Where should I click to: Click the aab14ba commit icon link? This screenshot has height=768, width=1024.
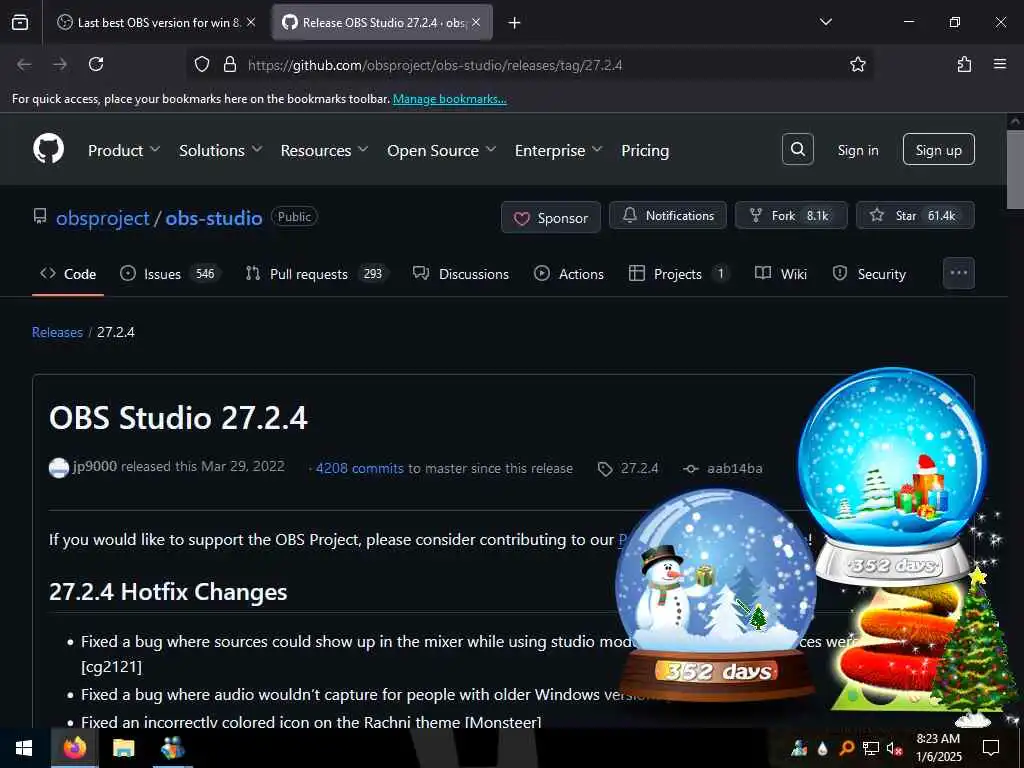click(723, 468)
